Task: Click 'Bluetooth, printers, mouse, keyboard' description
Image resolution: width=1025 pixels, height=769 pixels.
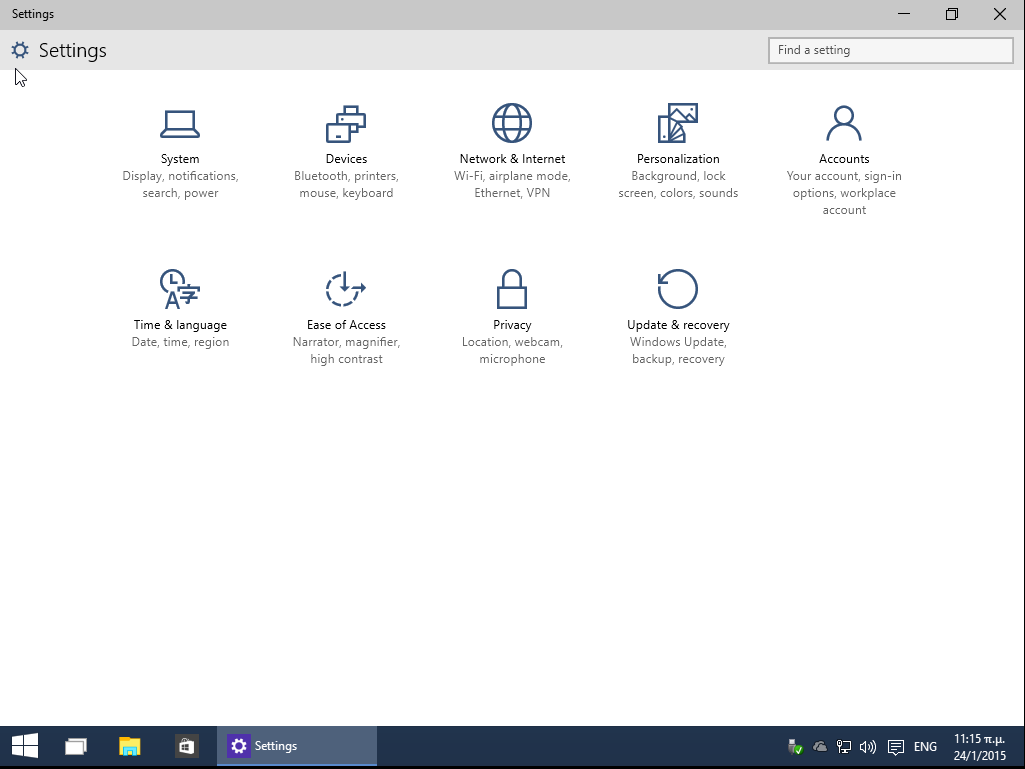Action: pyautogui.click(x=346, y=184)
